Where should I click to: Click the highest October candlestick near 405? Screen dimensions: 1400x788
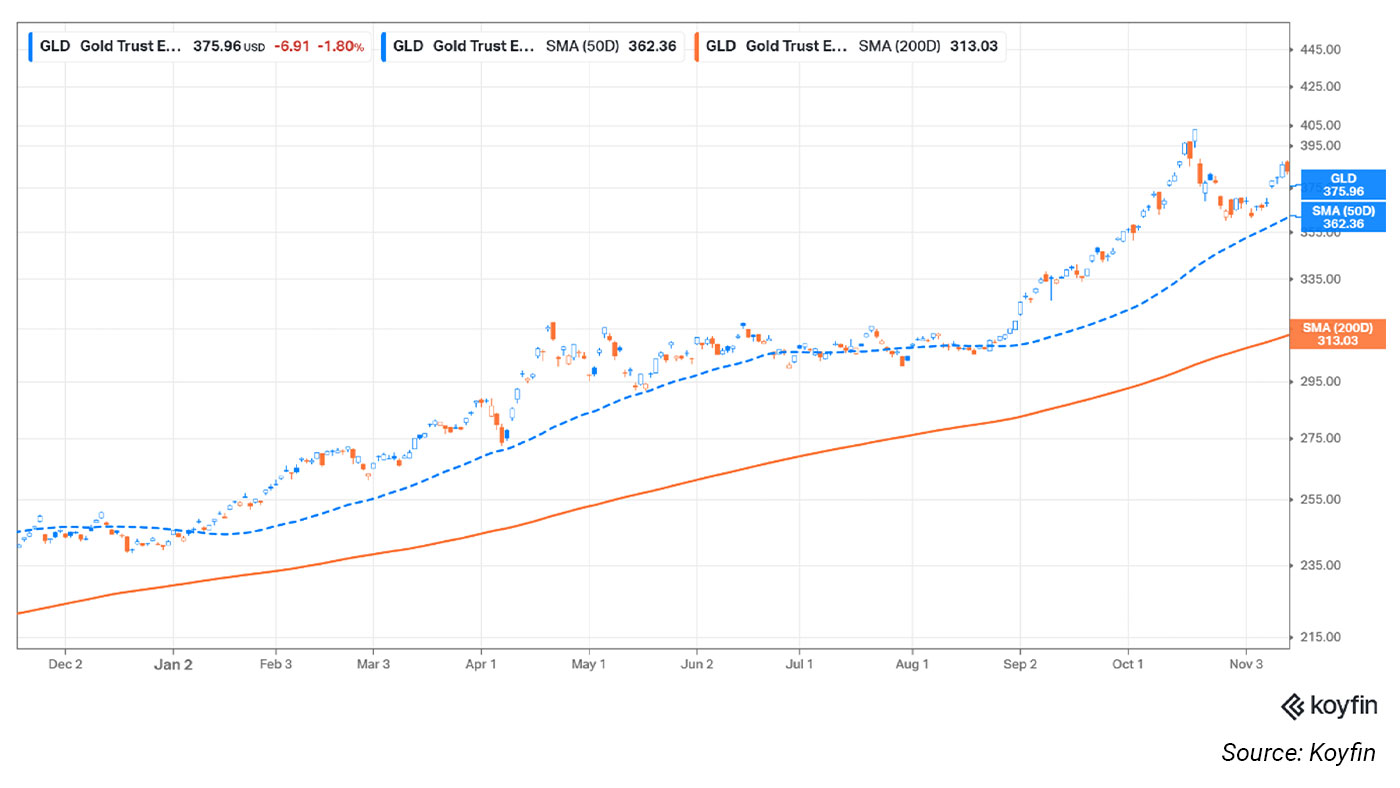1194,138
